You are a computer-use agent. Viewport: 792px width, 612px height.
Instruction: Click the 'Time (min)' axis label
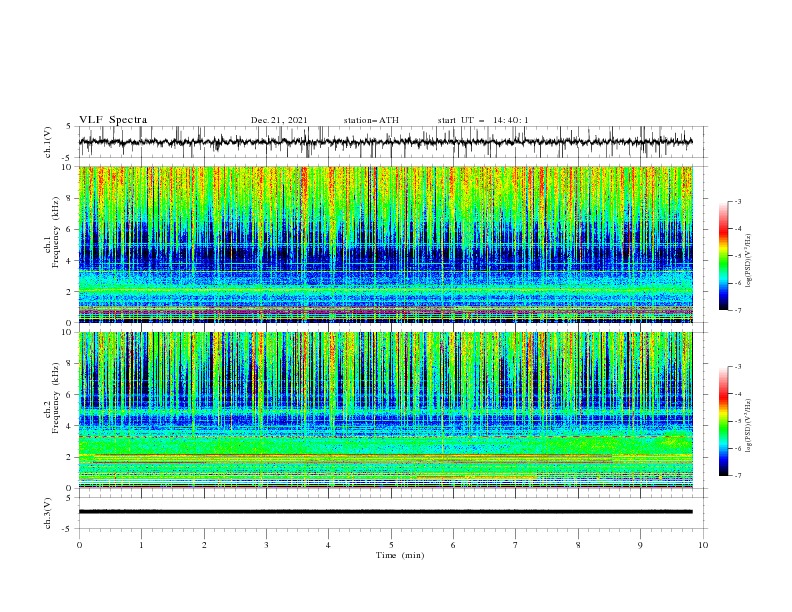(x=400, y=555)
